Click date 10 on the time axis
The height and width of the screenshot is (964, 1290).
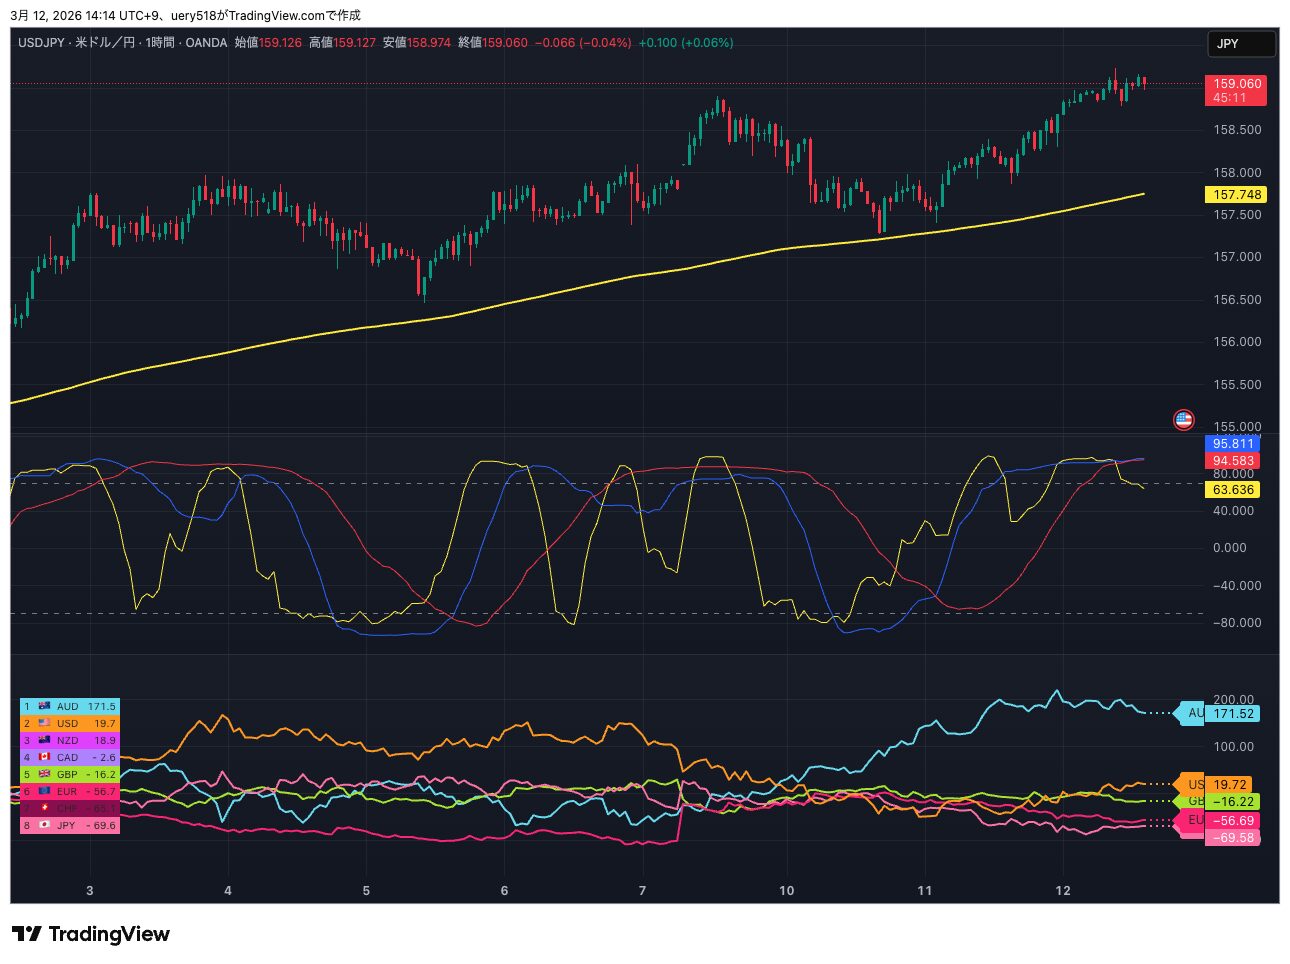787,891
